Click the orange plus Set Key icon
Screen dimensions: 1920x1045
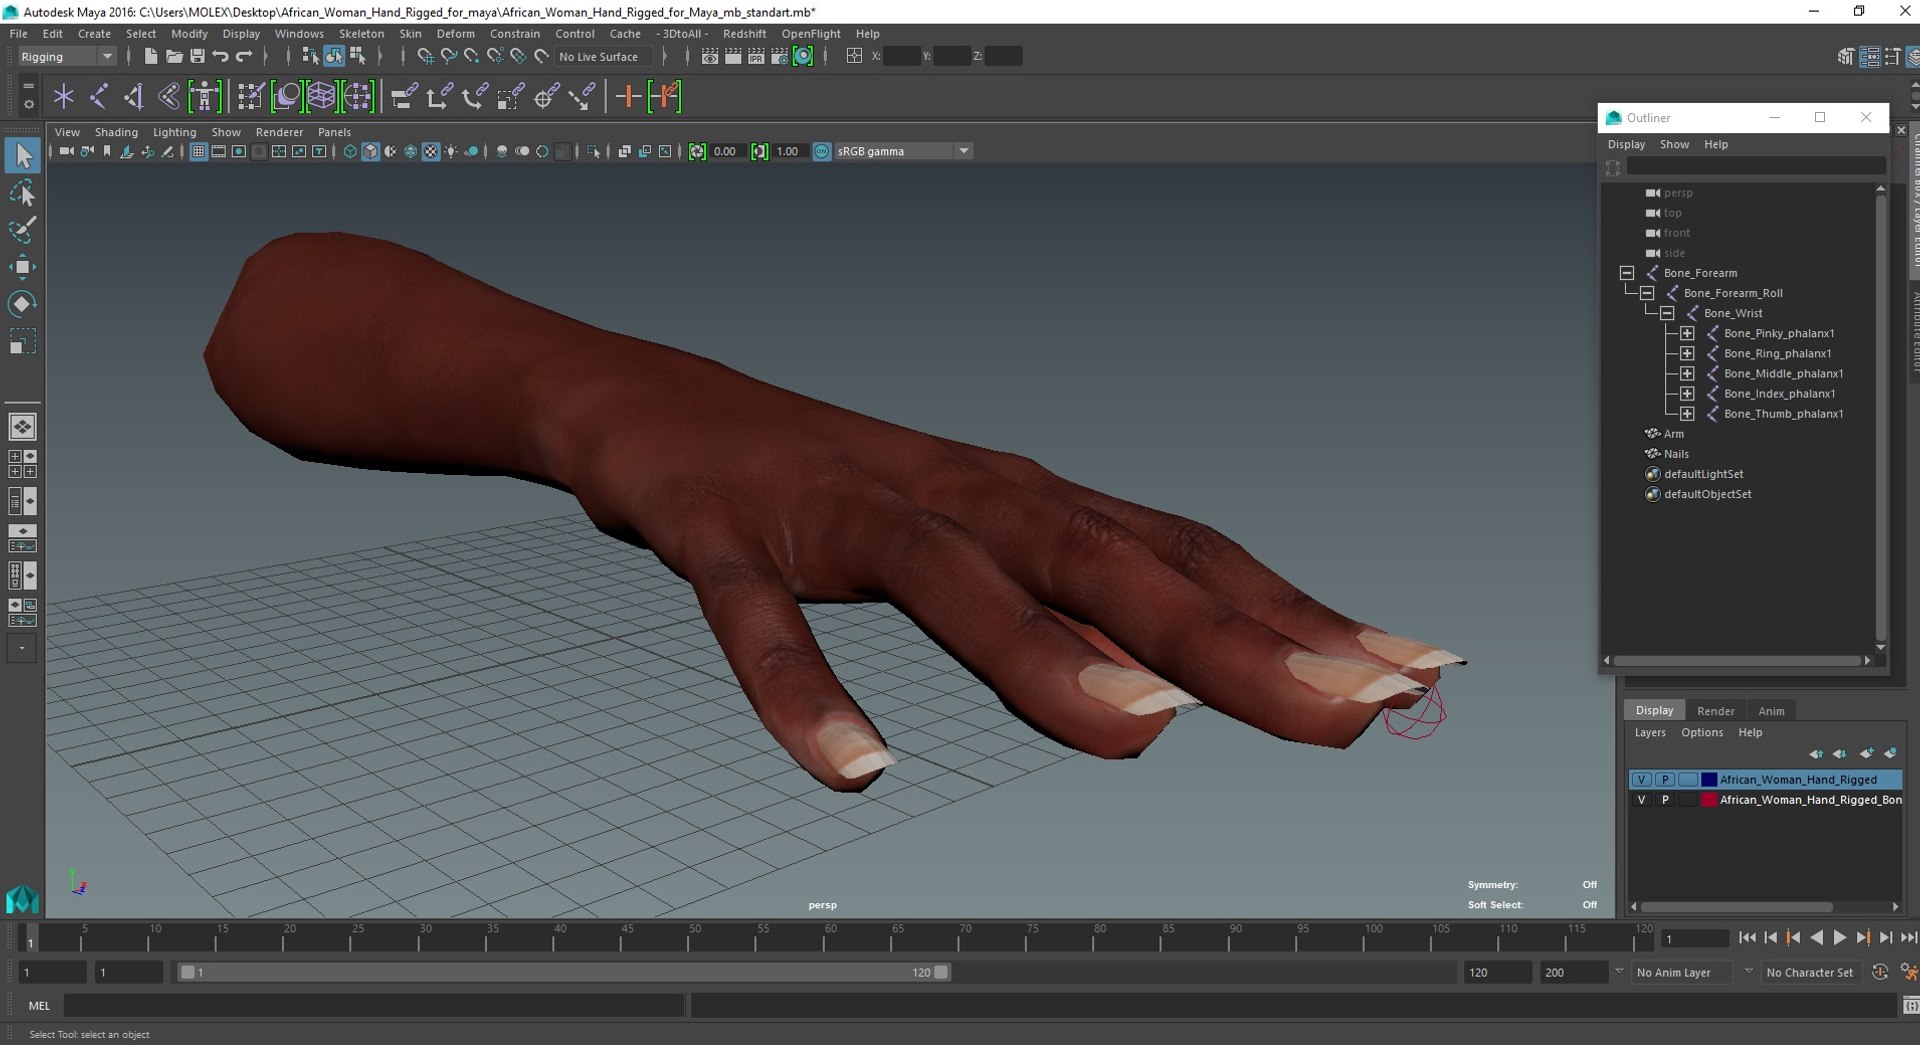point(628,97)
